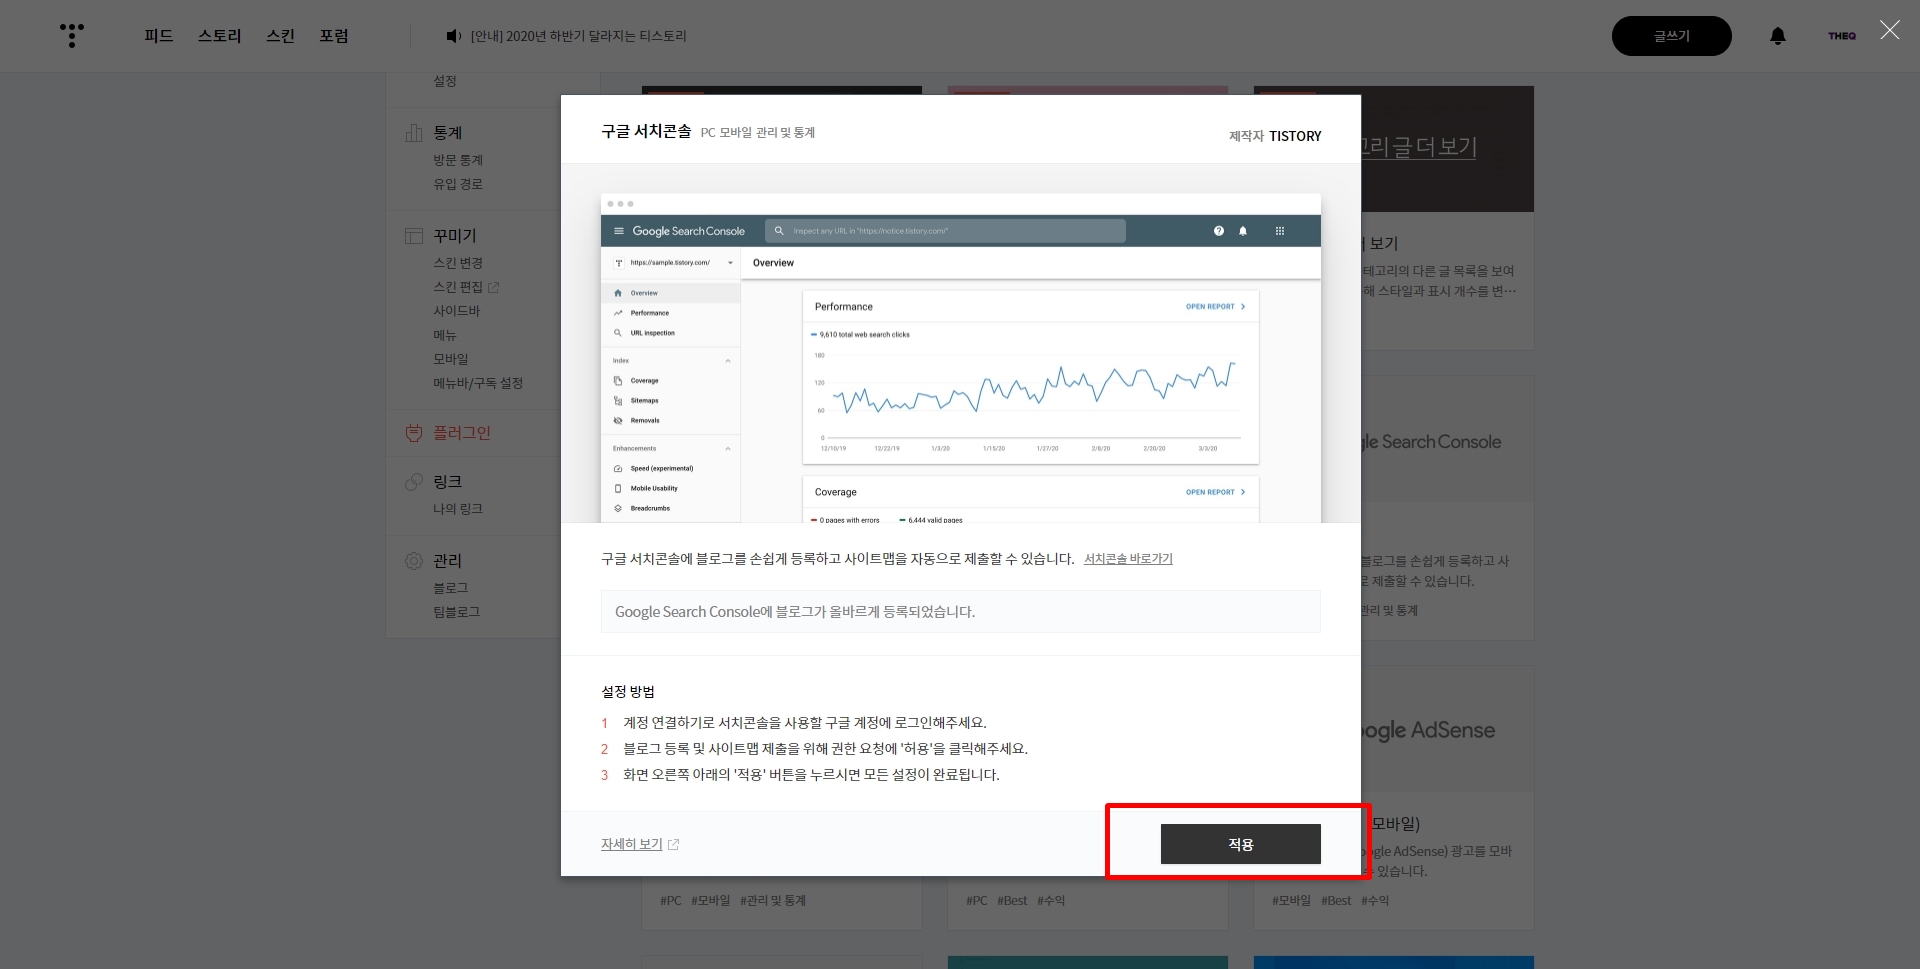Image resolution: width=1920 pixels, height=969 pixels.
Task: Click the Google Search Console status field
Action: 960,611
